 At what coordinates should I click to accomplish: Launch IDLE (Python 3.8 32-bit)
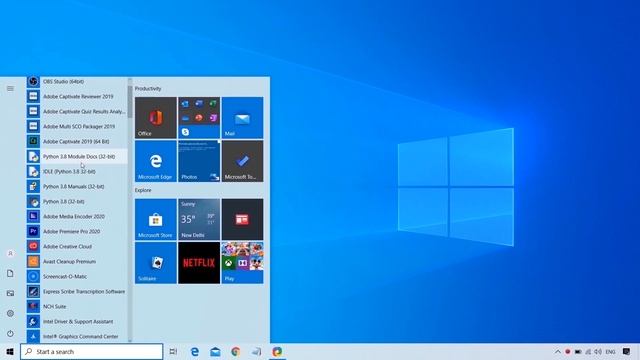click(77, 171)
